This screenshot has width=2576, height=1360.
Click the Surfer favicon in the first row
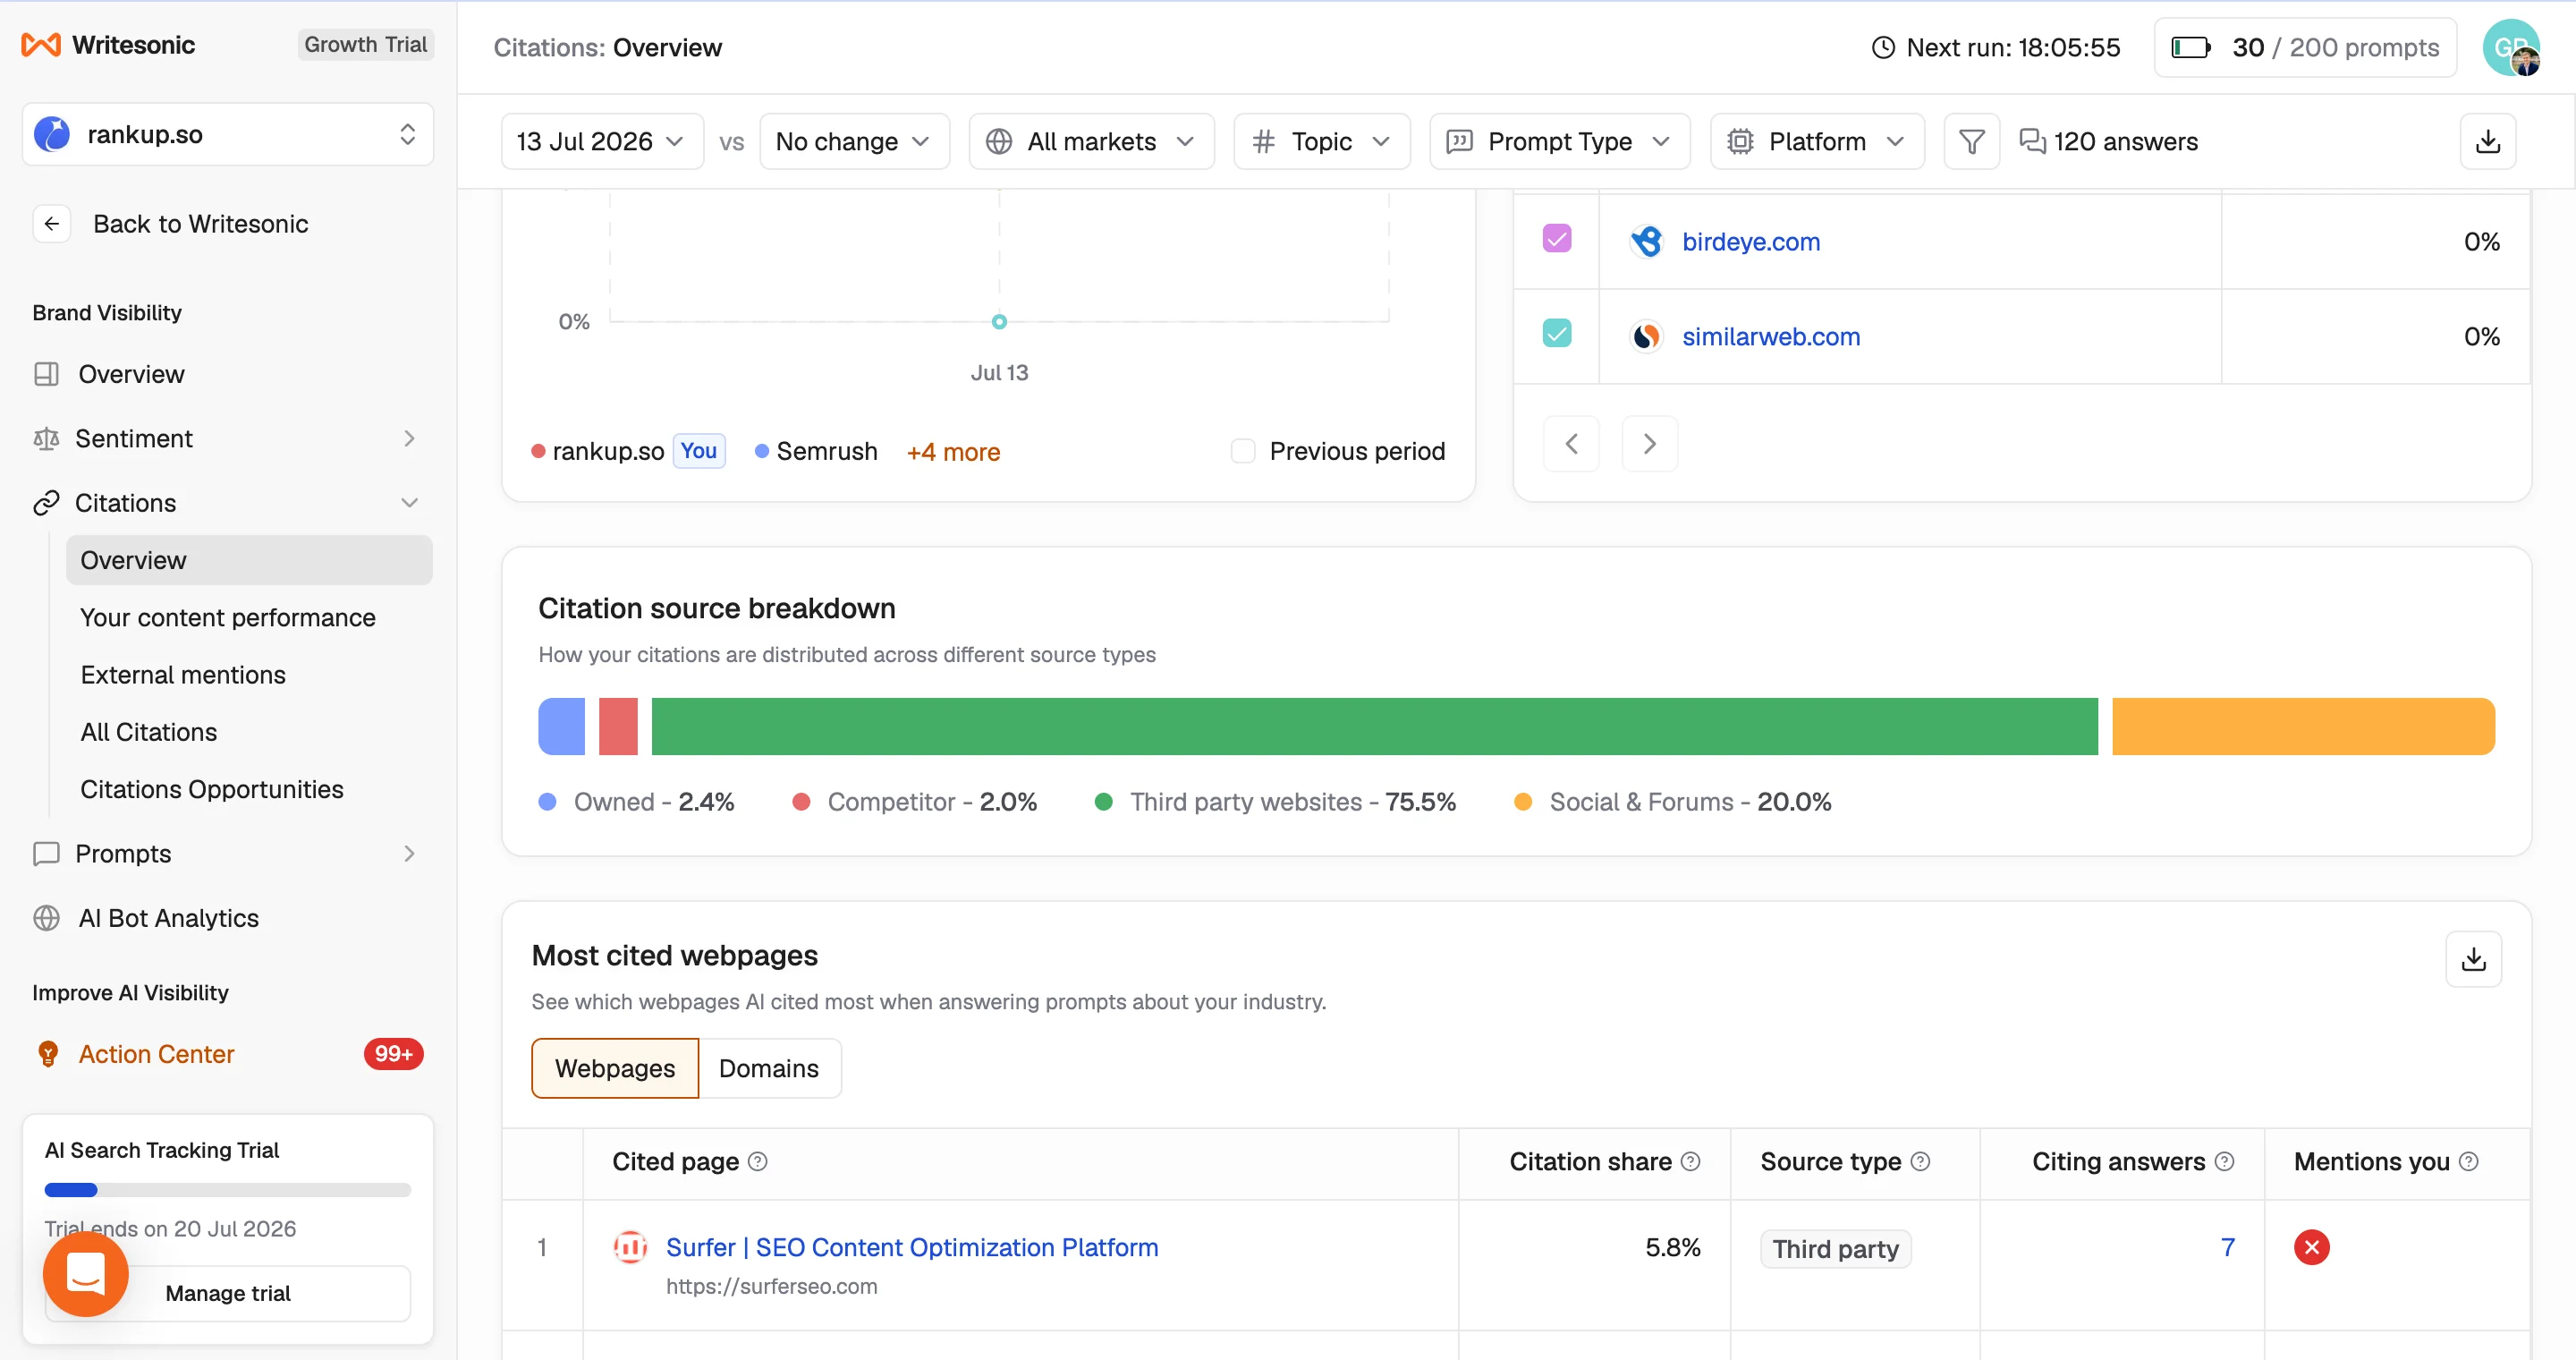click(x=630, y=1247)
